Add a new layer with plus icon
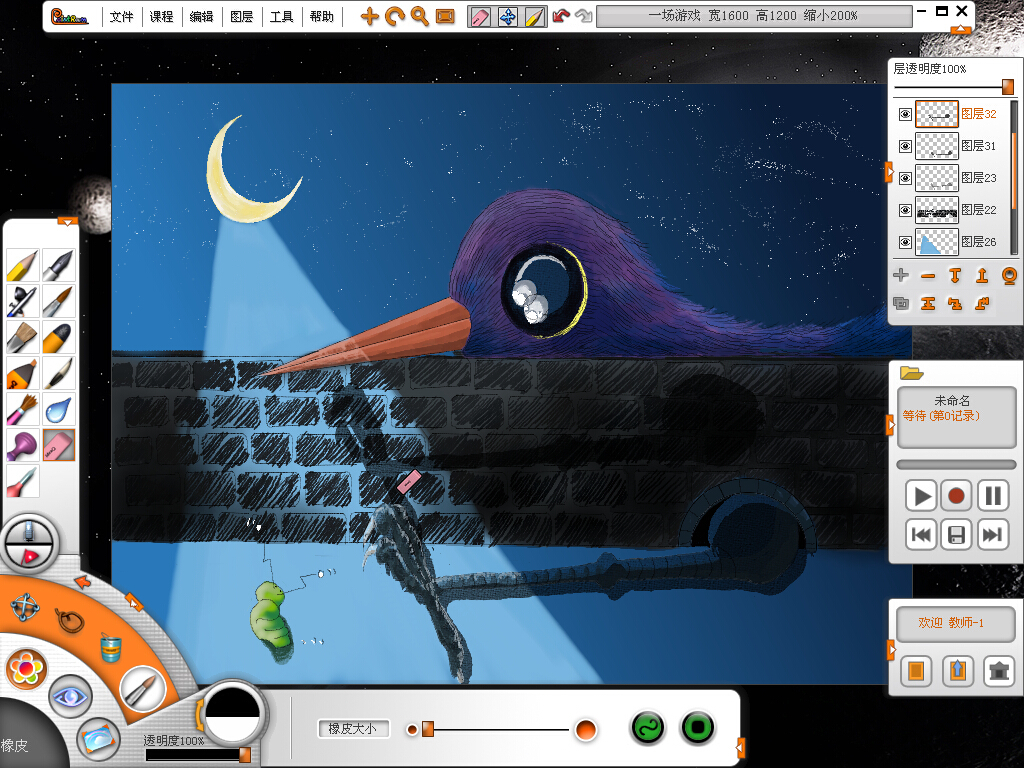The image size is (1024, 768). [901, 276]
